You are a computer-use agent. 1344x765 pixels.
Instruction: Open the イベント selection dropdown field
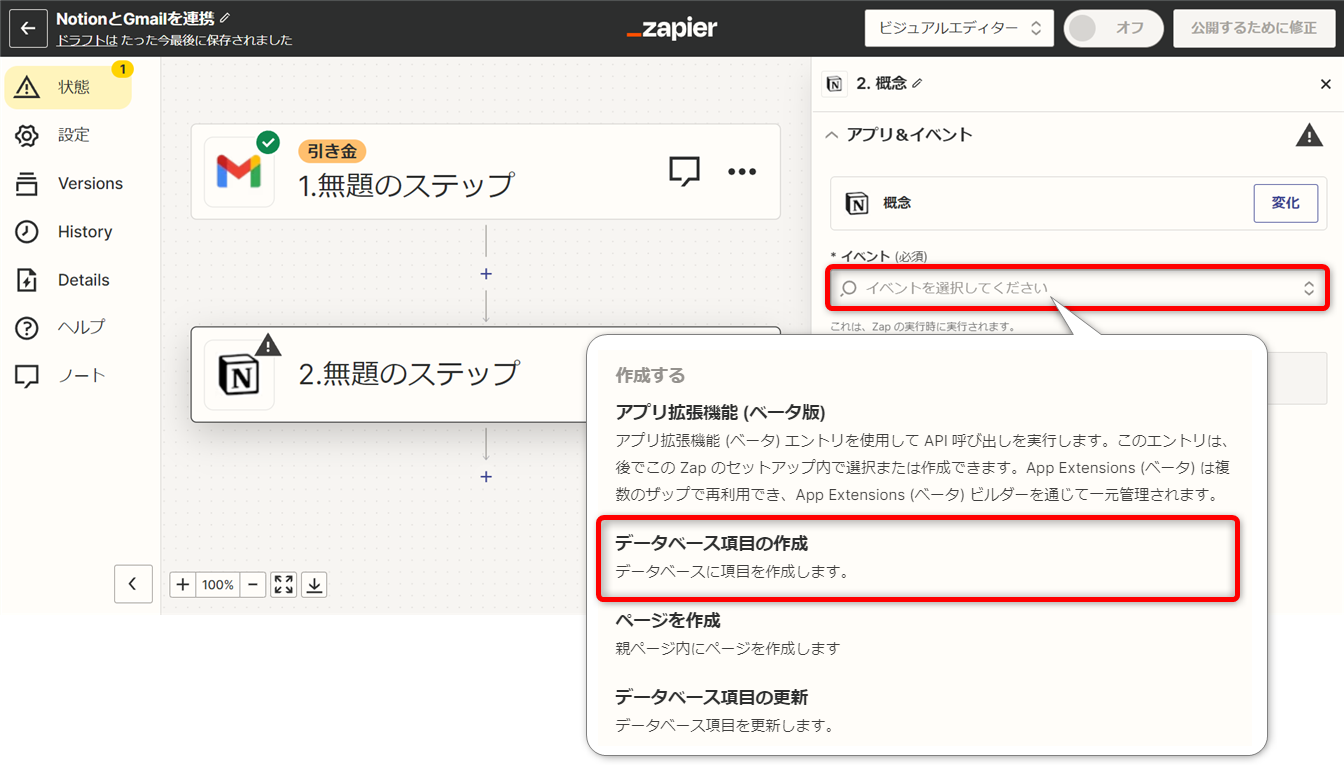[1077, 288]
